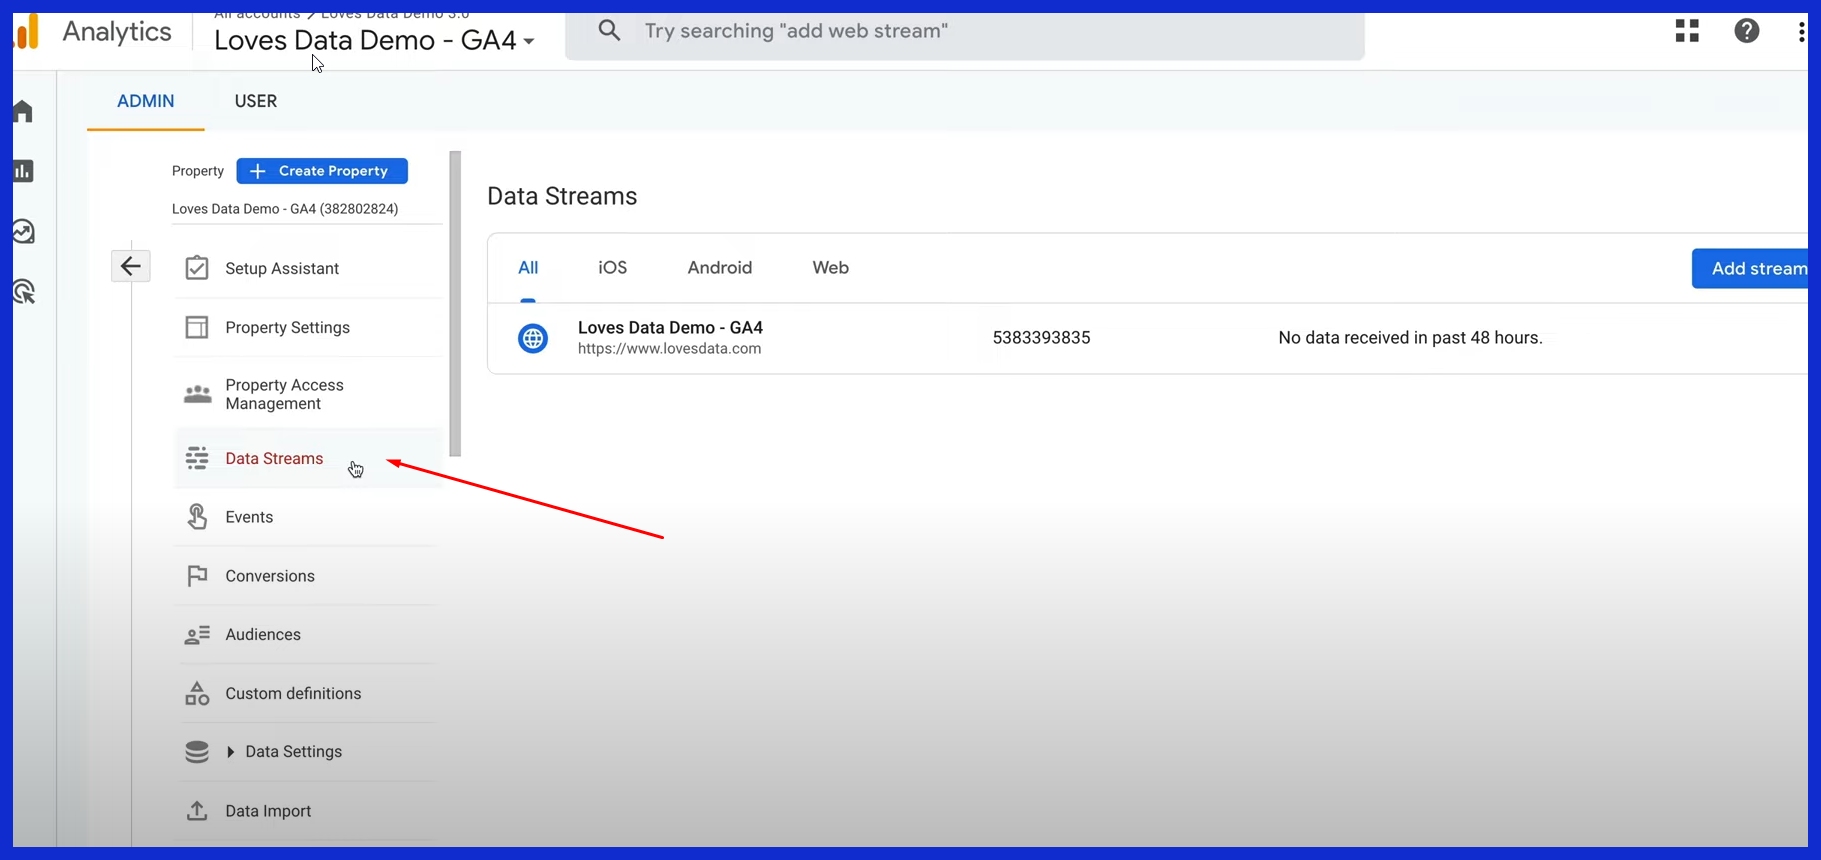
Task: Click the Property Settings layout icon
Action: coord(197,327)
